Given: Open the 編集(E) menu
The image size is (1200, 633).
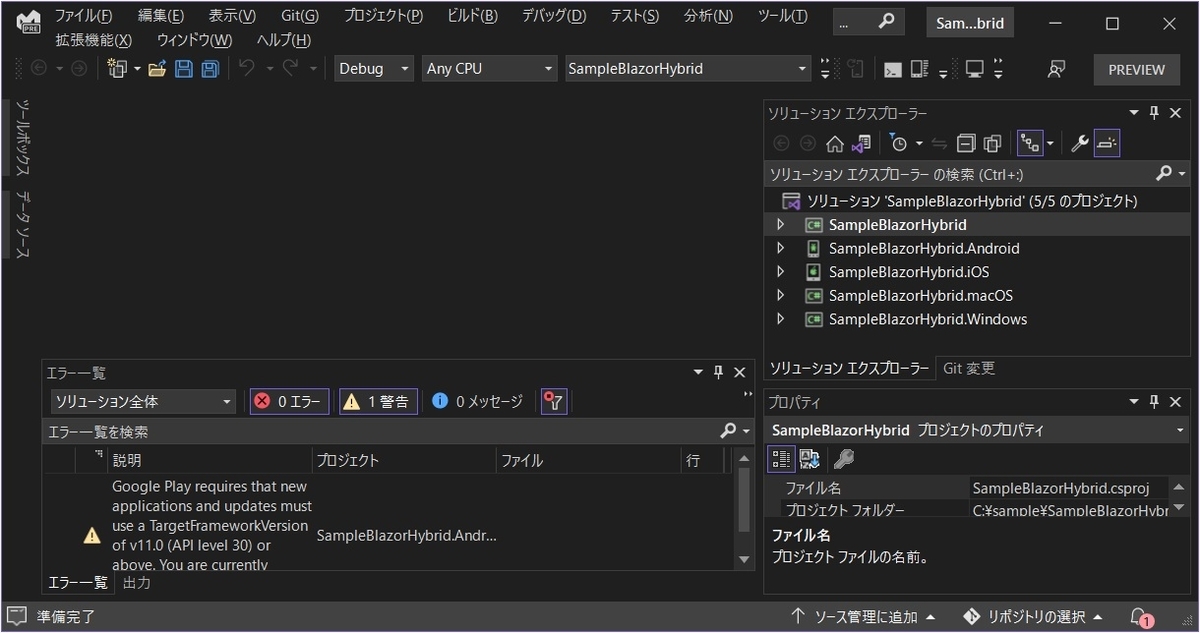Looking at the screenshot, I should (x=161, y=16).
